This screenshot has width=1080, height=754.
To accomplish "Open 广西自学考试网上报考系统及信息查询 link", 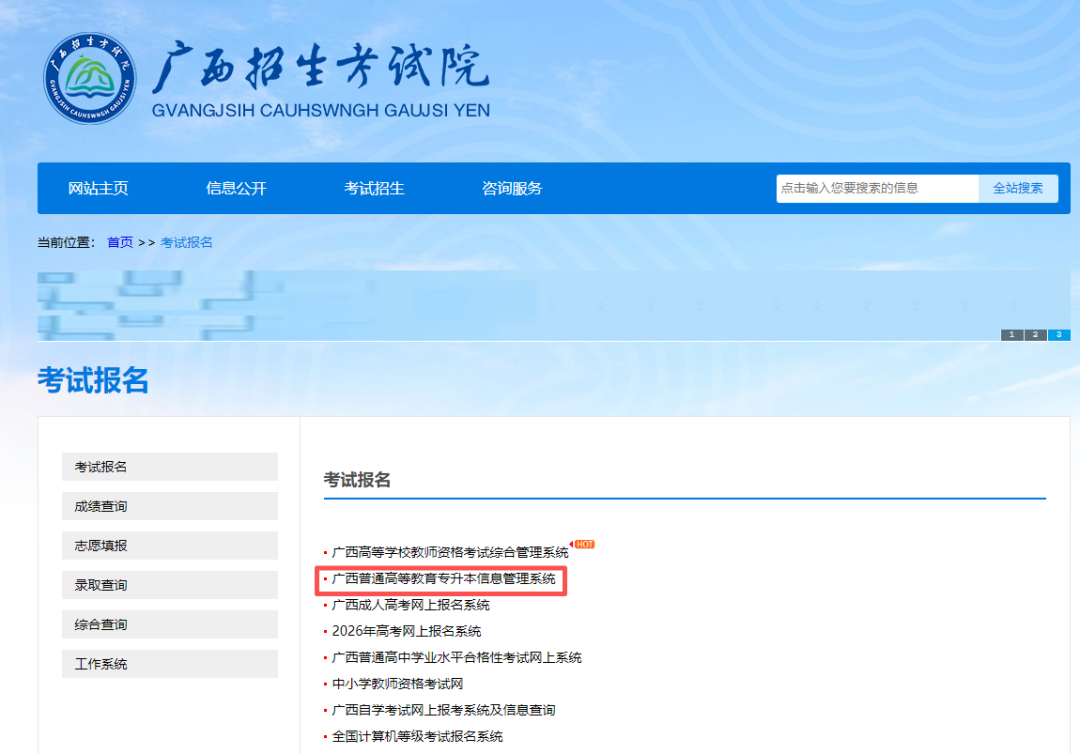I will (444, 710).
